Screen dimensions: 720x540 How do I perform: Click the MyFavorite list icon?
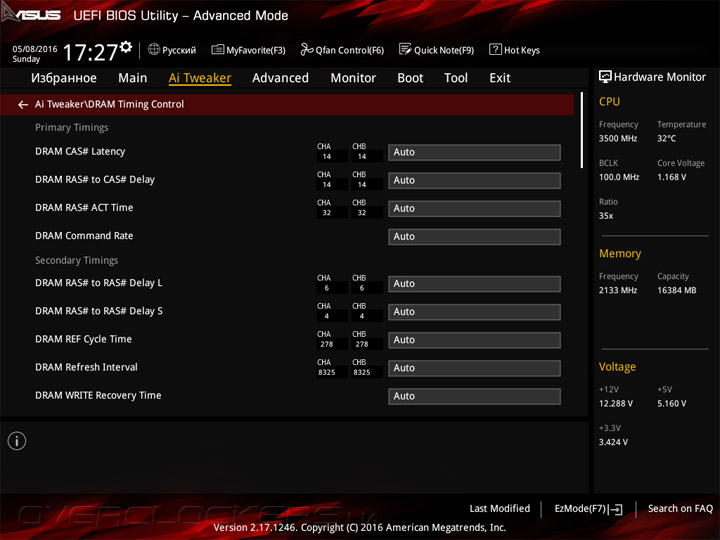(218, 50)
